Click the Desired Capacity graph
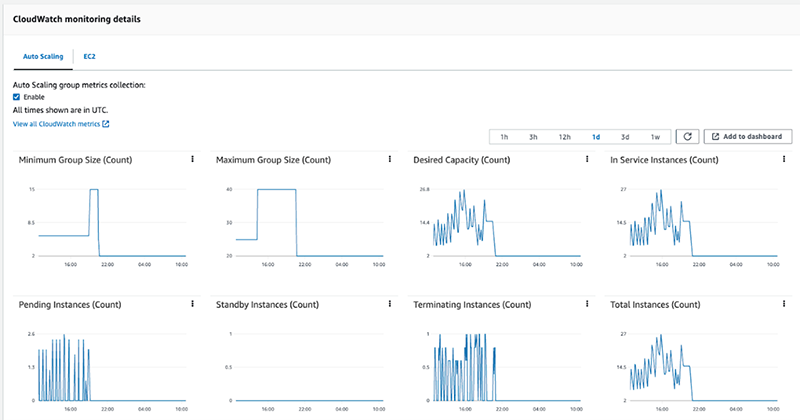Image resolution: width=800 pixels, height=420 pixels. click(507, 223)
